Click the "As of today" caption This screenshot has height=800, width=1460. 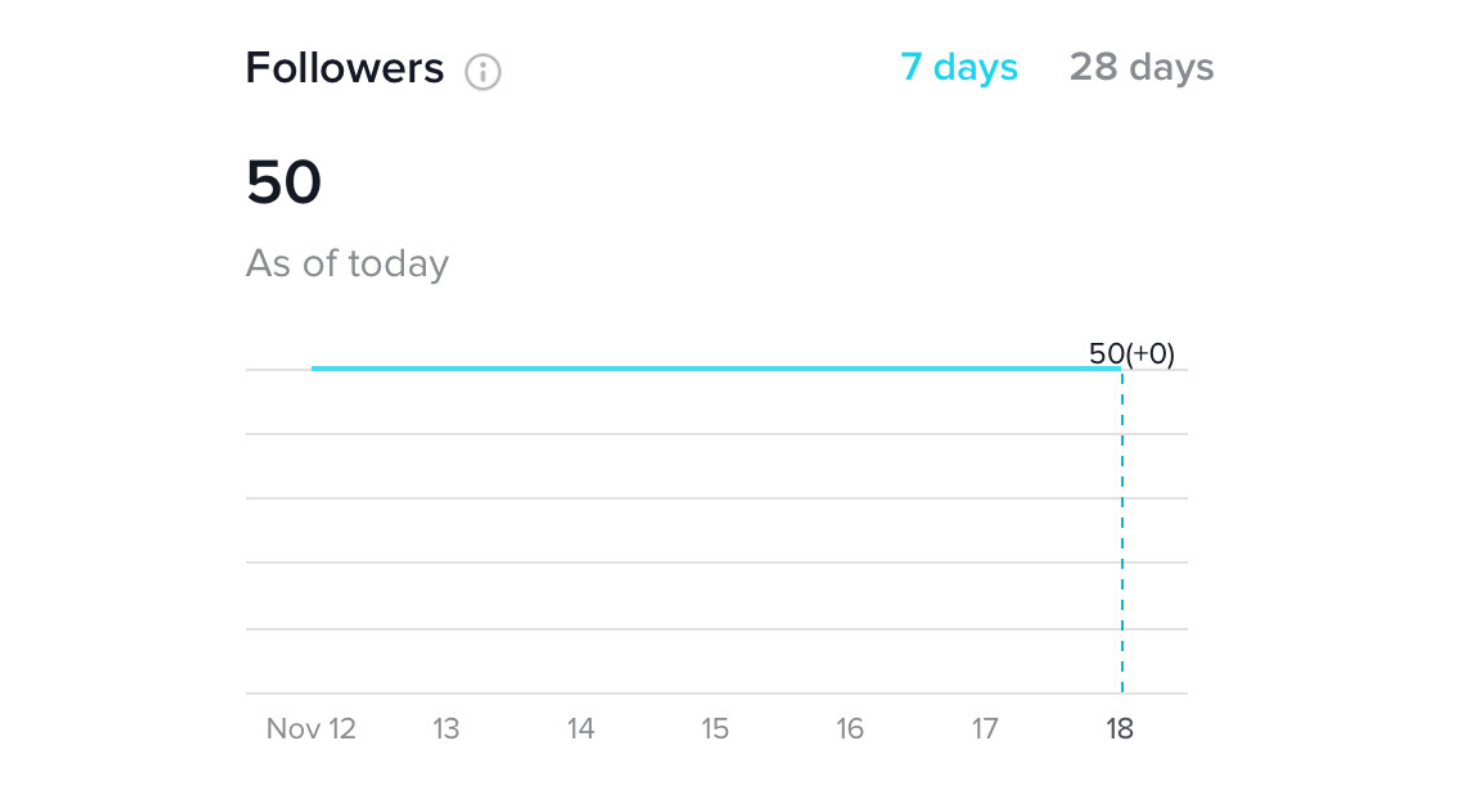(x=347, y=264)
